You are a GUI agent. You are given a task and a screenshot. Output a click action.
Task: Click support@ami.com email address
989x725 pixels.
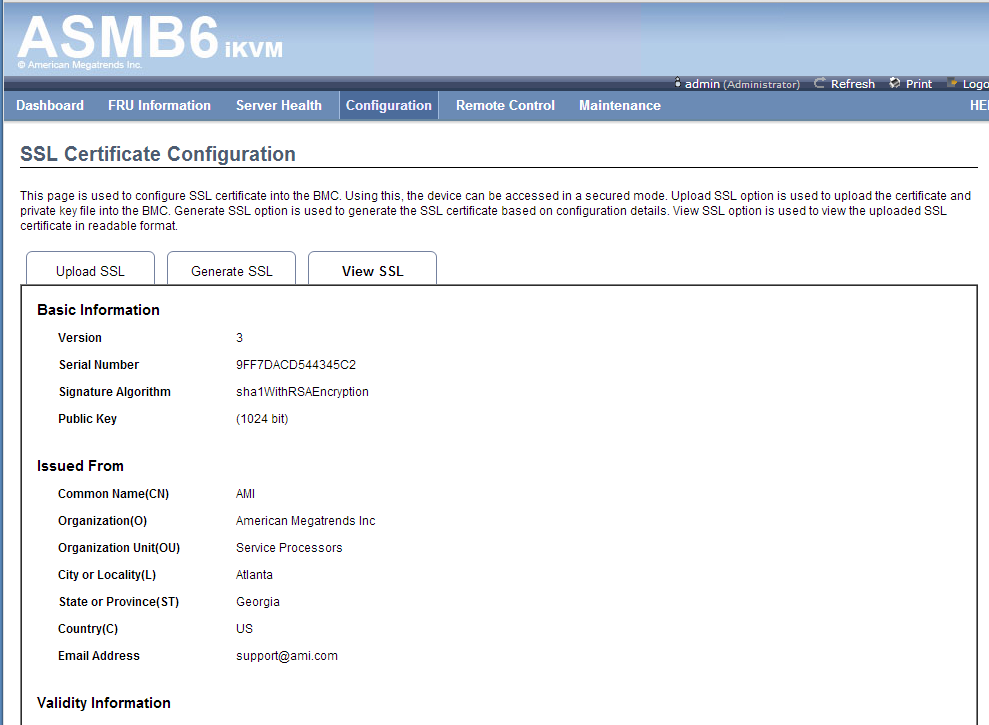click(x=286, y=656)
